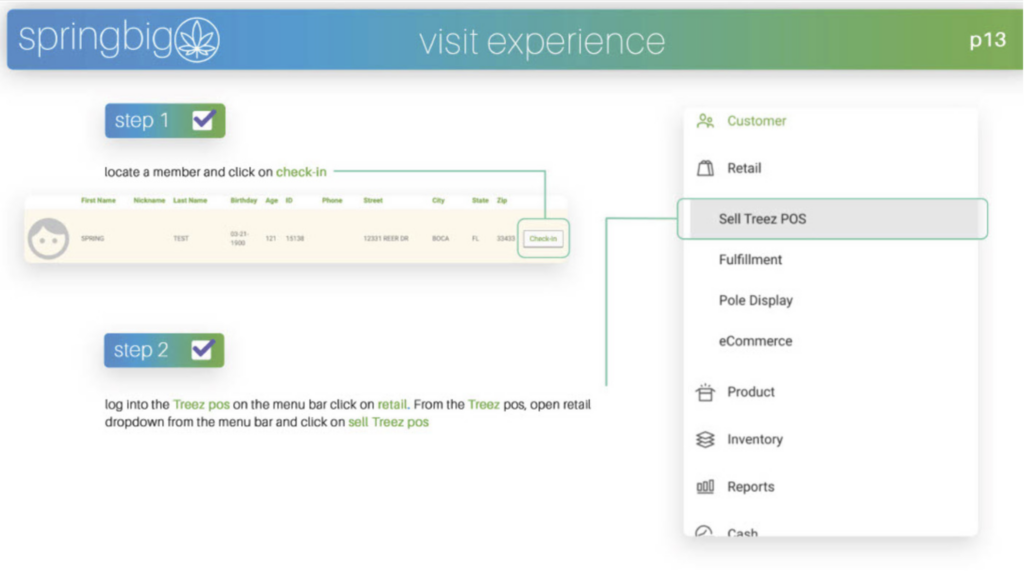
Task: Click the City column header
Action: coord(438,201)
